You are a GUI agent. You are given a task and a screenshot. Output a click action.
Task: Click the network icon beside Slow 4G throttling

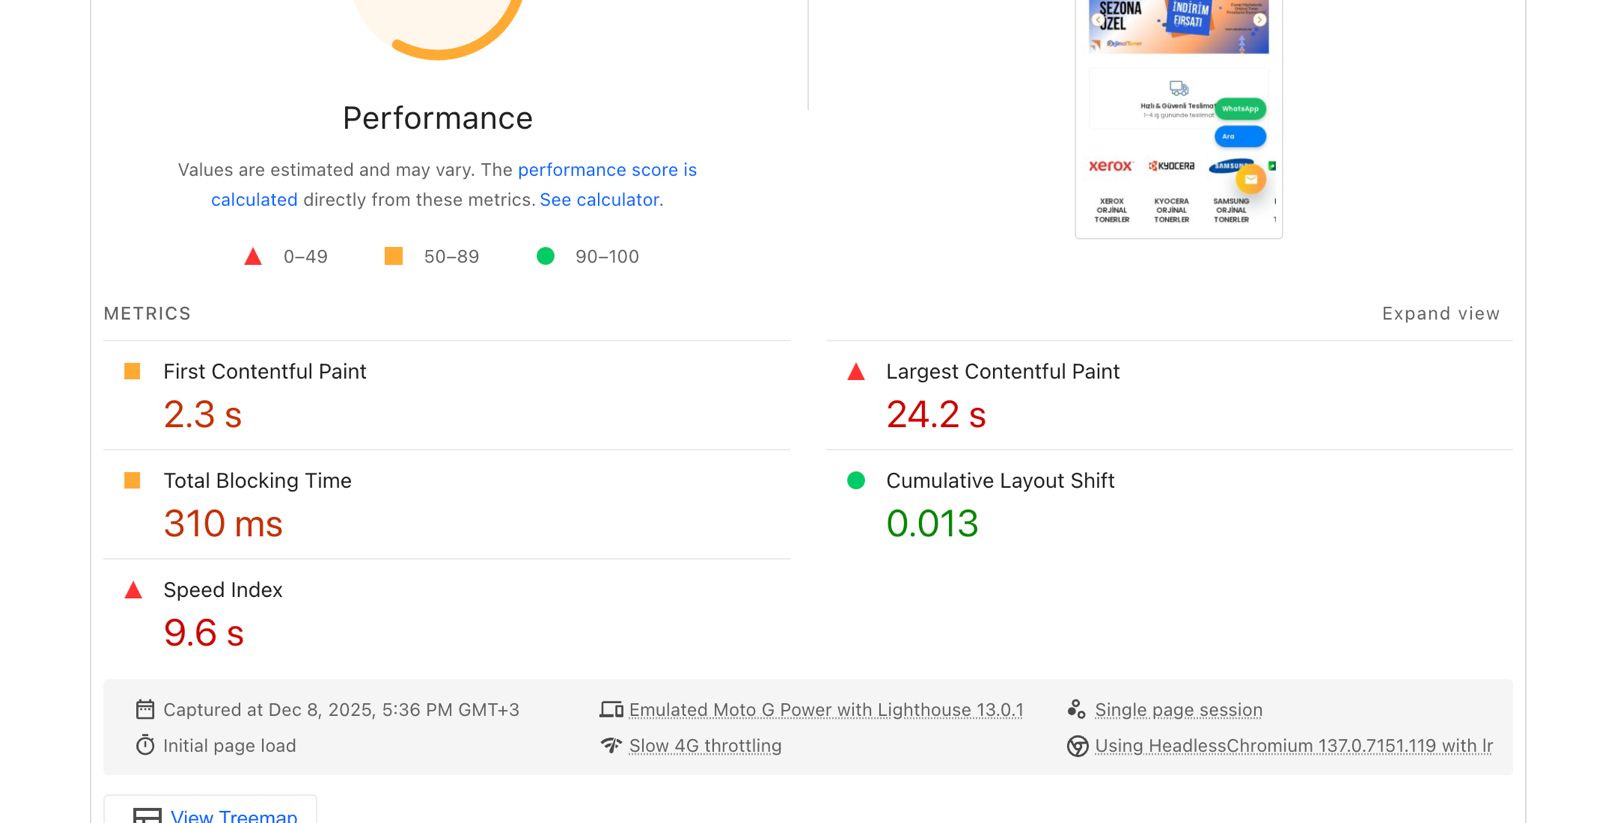tap(611, 745)
